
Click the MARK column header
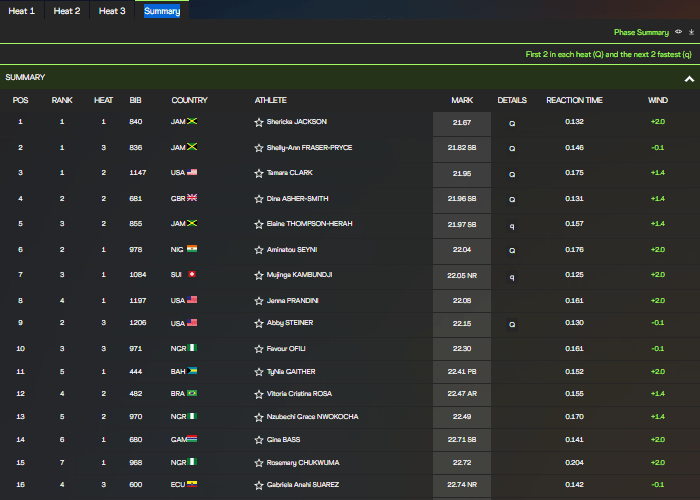tap(462, 100)
